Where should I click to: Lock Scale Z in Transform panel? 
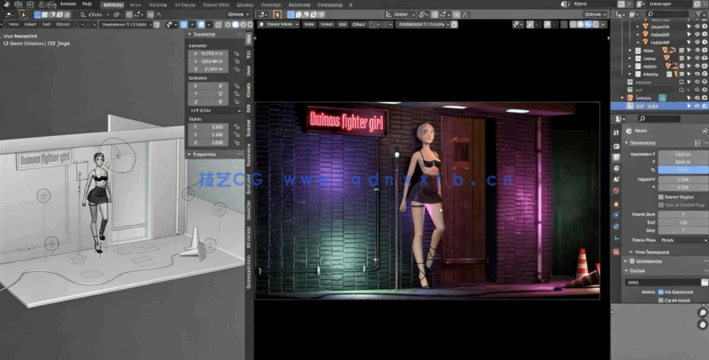coord(236,142)
